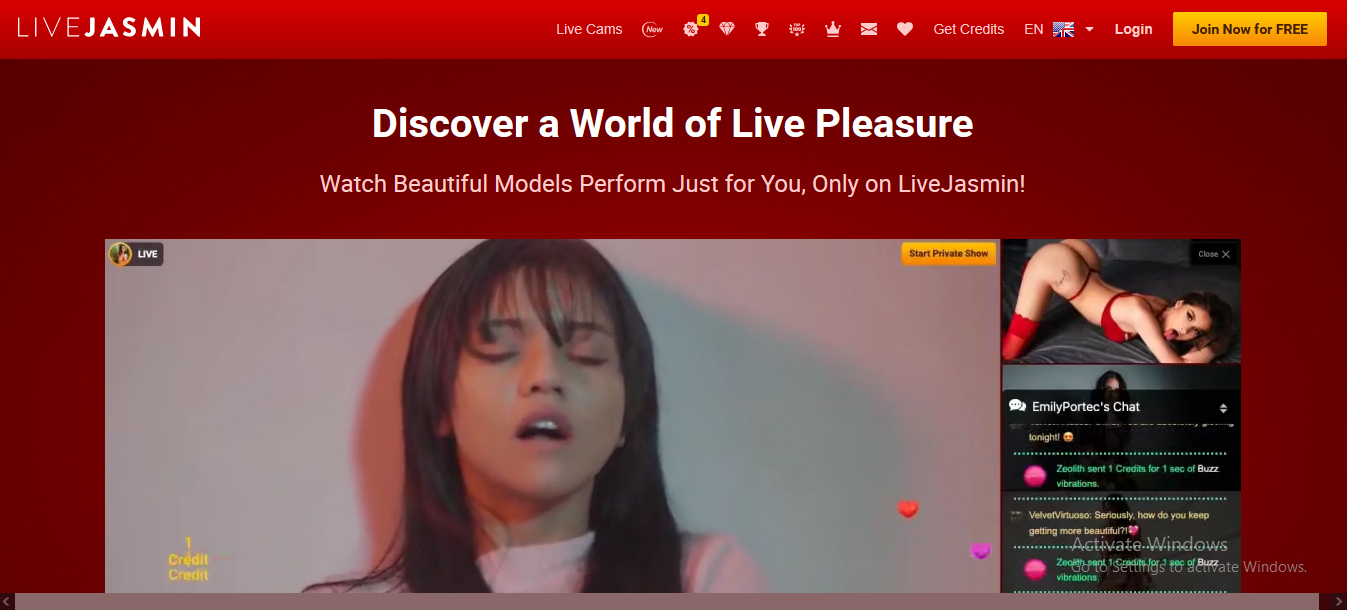Click the diamond icon in header
The image size is (1347, 610).
[x=727, y=29]
